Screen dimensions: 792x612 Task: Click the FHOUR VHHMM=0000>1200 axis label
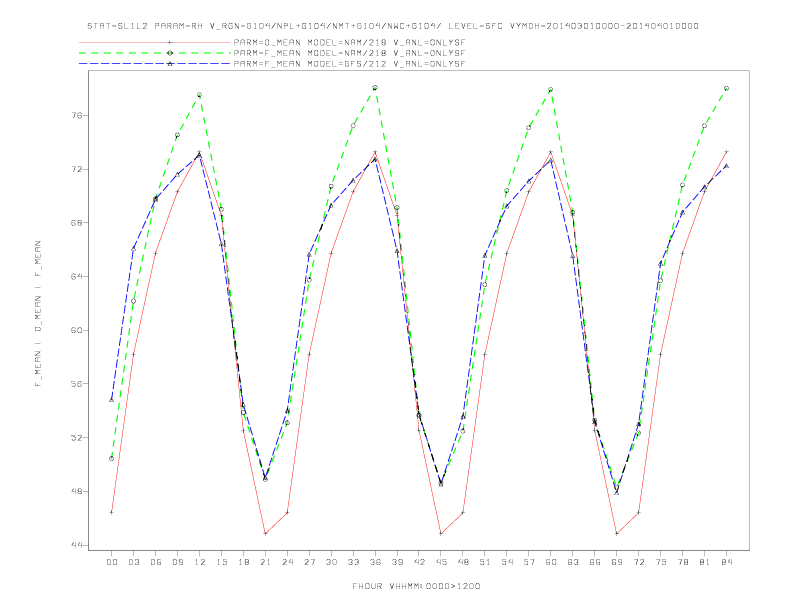416,586
